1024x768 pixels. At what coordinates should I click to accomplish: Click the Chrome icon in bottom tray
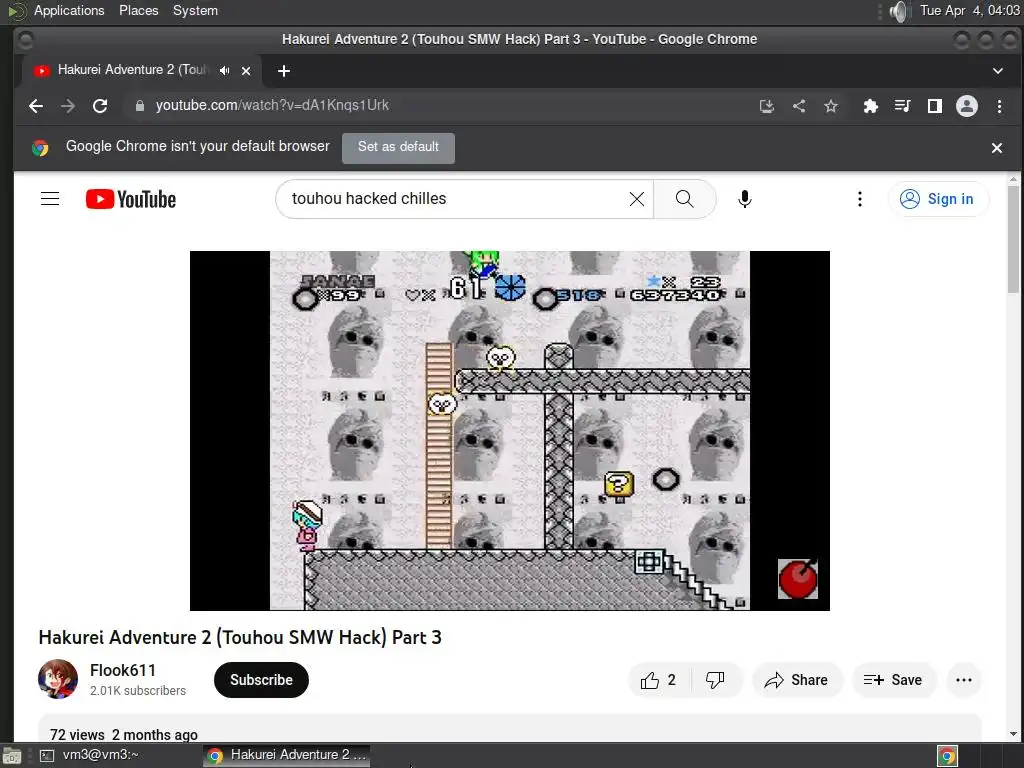tap(948, 756)
